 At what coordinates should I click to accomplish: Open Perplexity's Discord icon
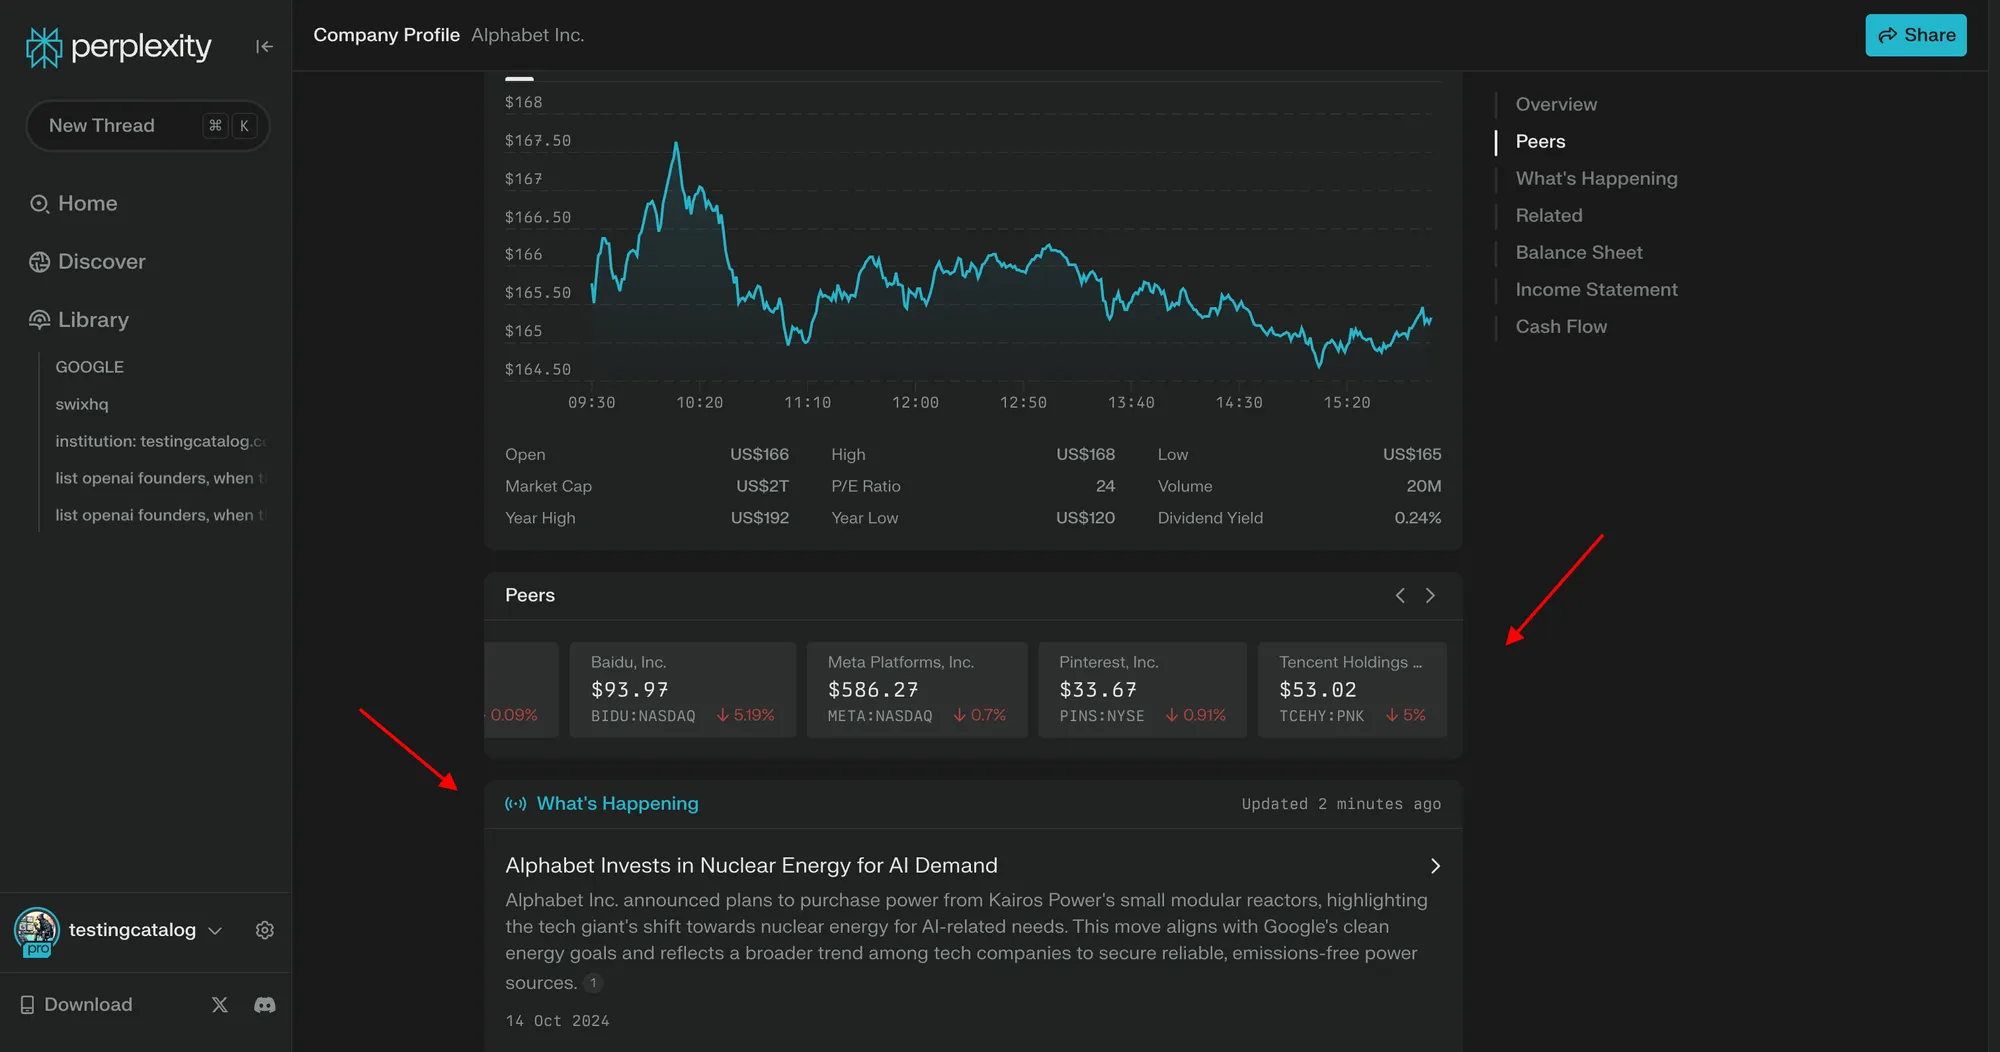click(x=264, y=1004)
